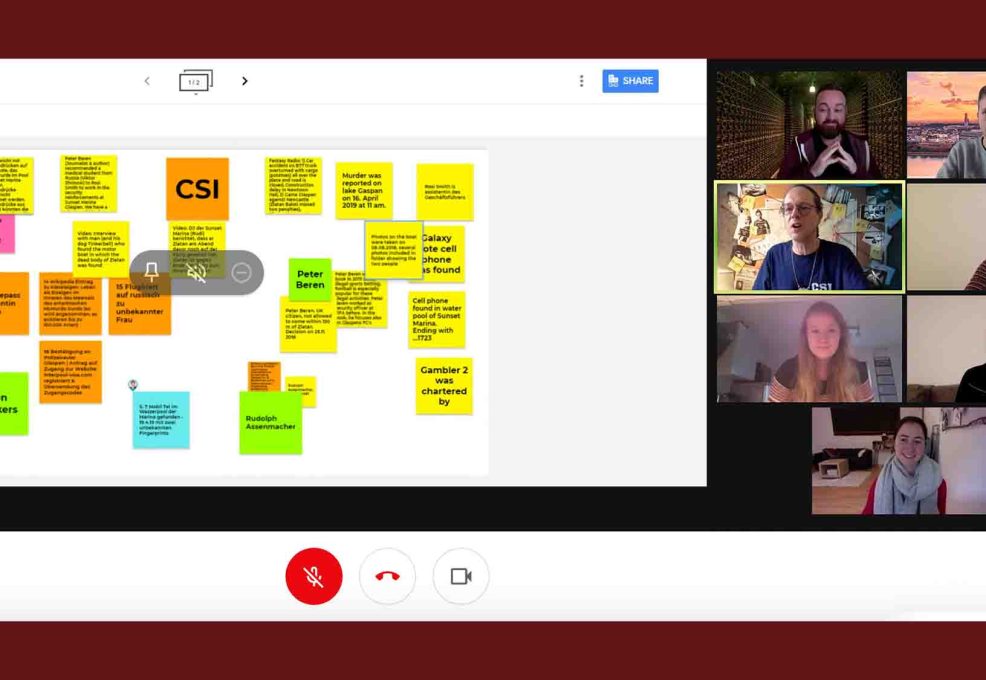
Task: Click the green Rudolph Assenmacher note
Action: (x=270, y=422)
